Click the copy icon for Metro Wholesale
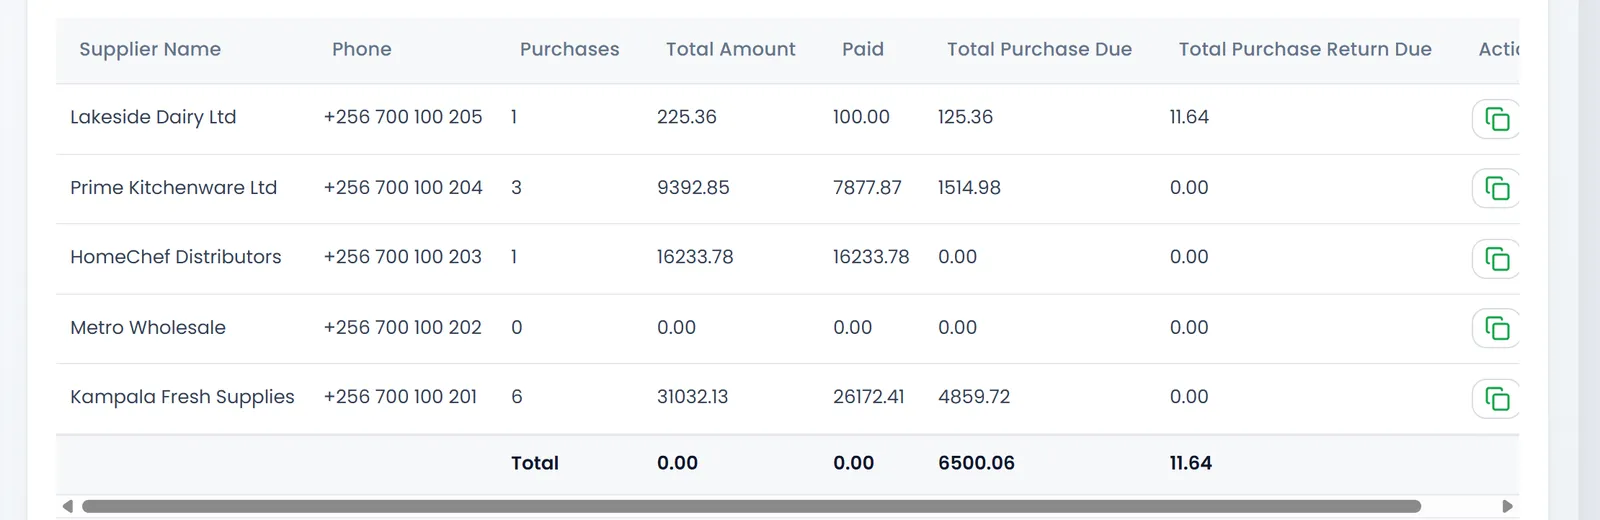Image resolution: width=1600 pixels, height=520 pixels. pos(1496,328)
